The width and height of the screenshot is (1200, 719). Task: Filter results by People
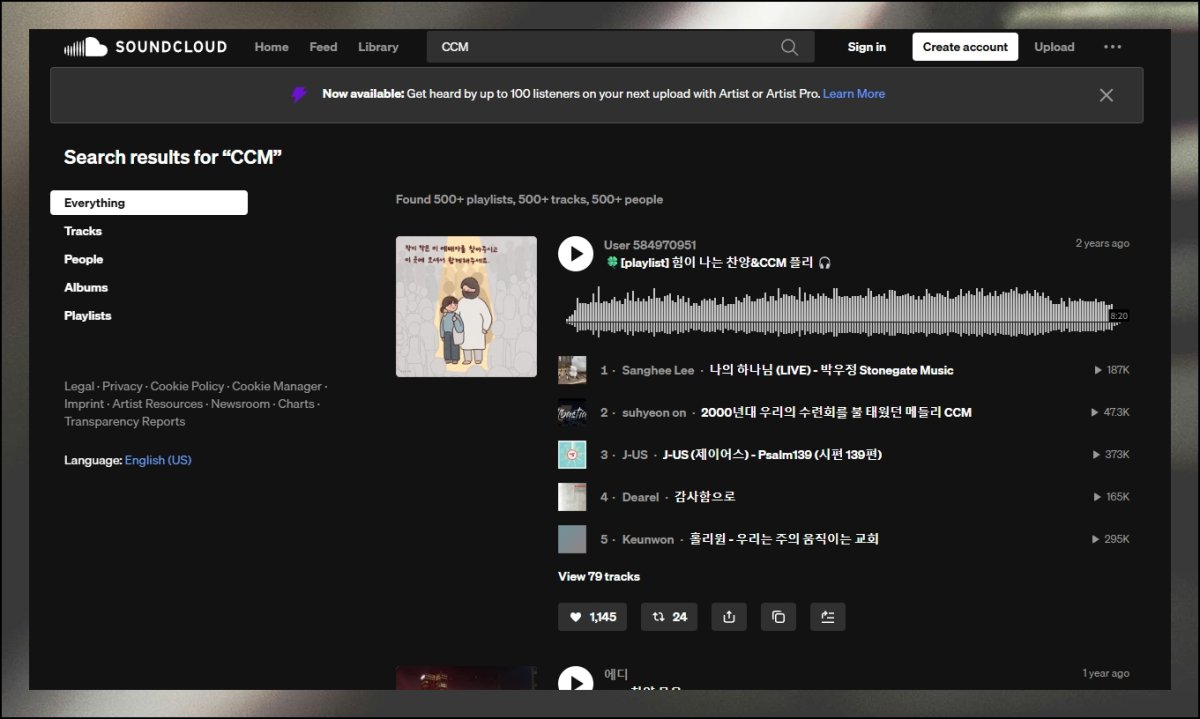pos(84,259)
